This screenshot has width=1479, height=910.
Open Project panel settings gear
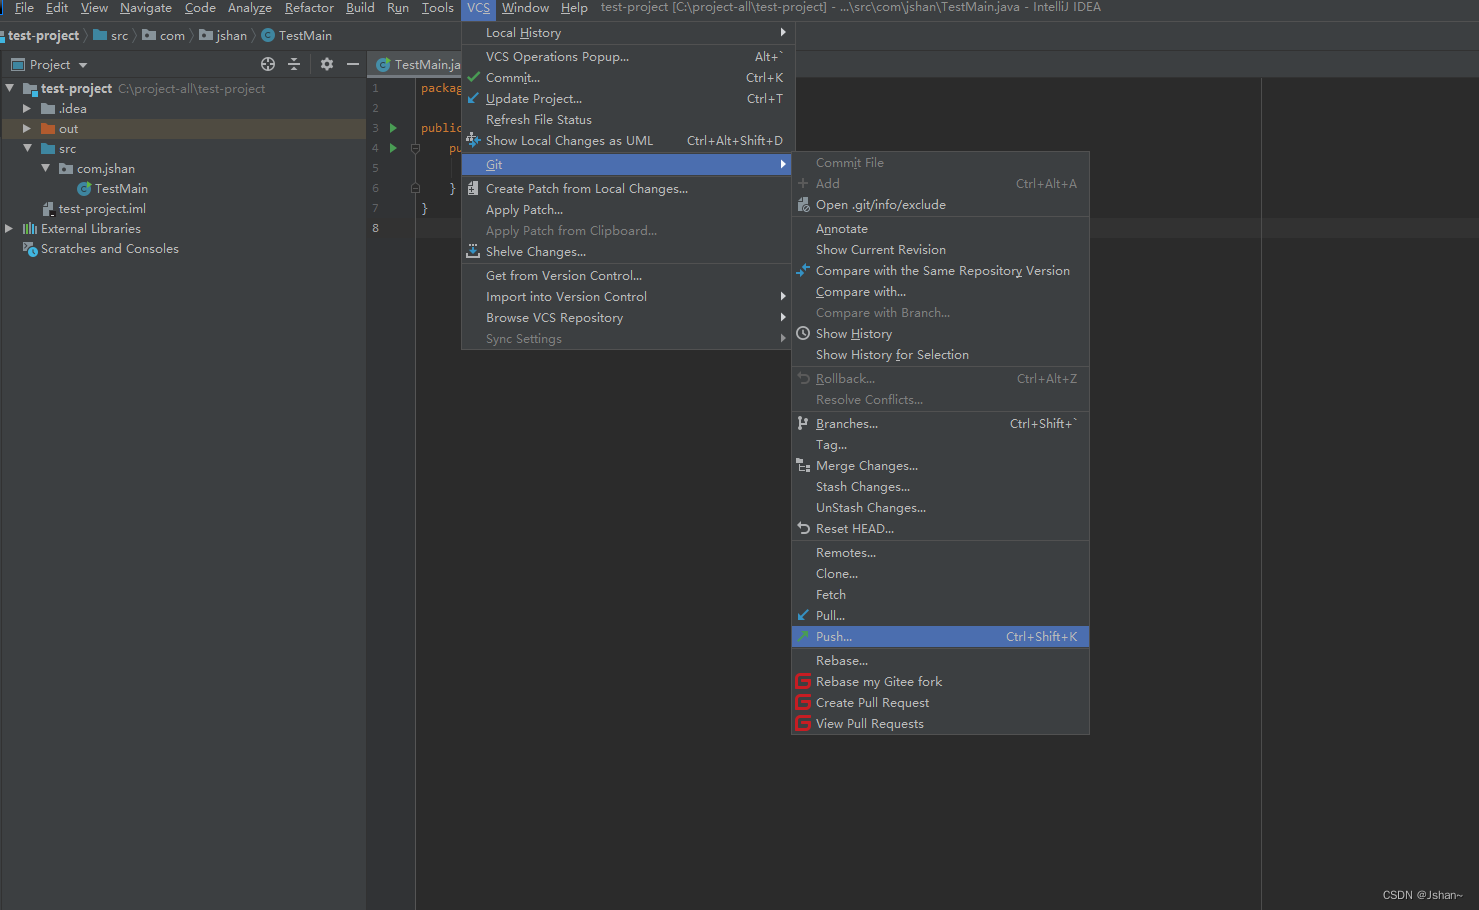tap(327, 64)
